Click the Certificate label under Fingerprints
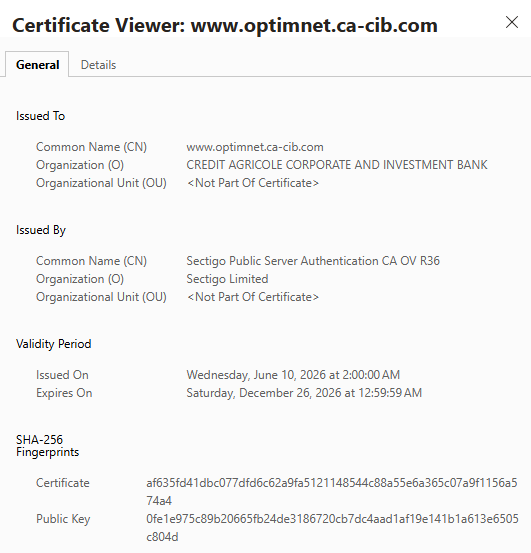Viewport: 531px width, 553px height. pyautogui.click(x=63, y=483)
